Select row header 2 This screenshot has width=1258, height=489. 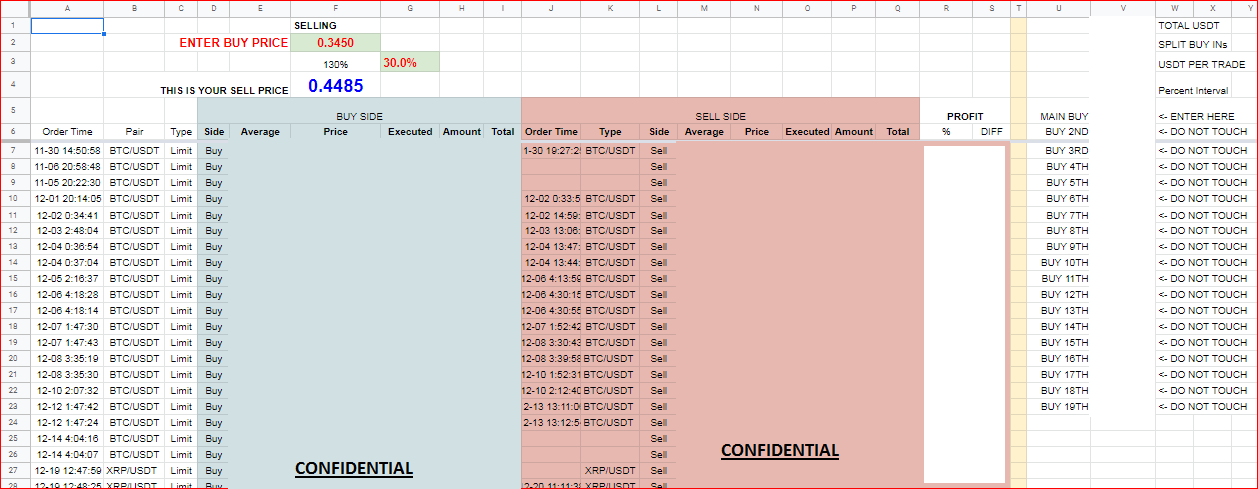point(15,43)
